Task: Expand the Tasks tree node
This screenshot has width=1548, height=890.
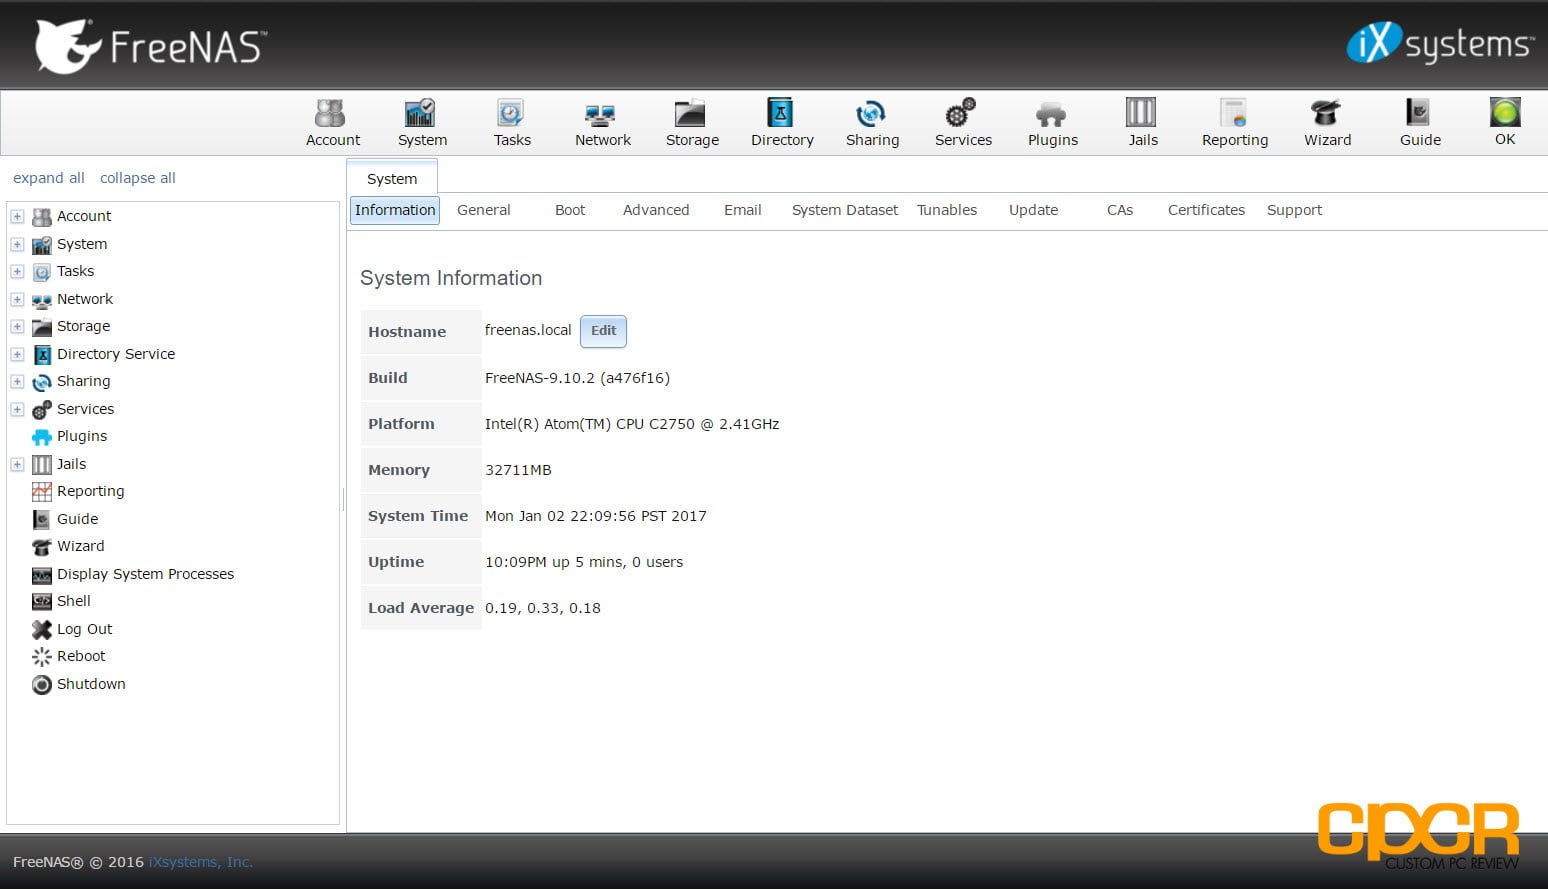Action: [17, 271]
